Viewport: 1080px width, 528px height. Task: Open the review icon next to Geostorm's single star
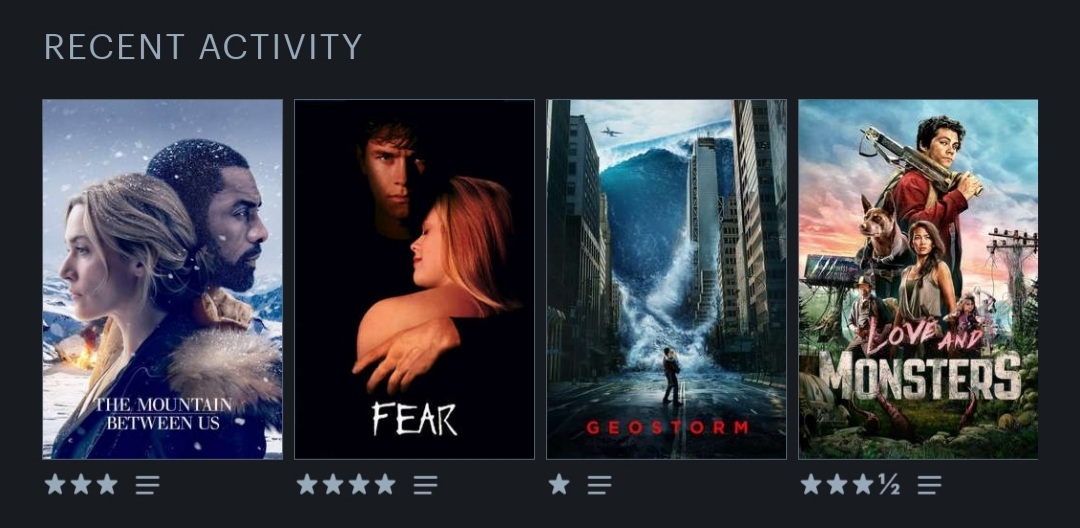tap(599, 485)
